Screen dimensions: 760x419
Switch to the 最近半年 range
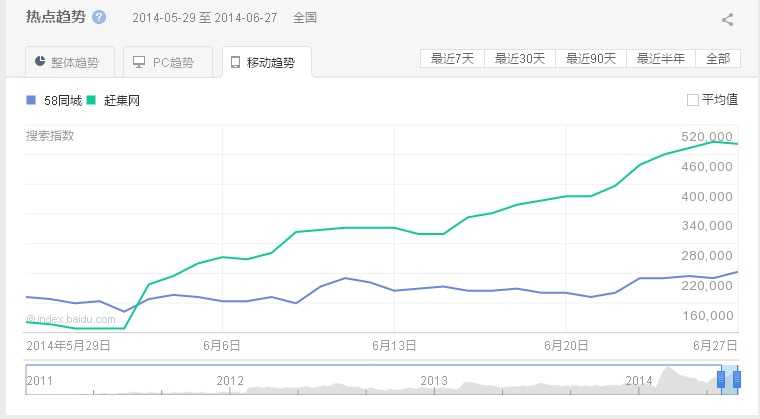pos(661,58)
